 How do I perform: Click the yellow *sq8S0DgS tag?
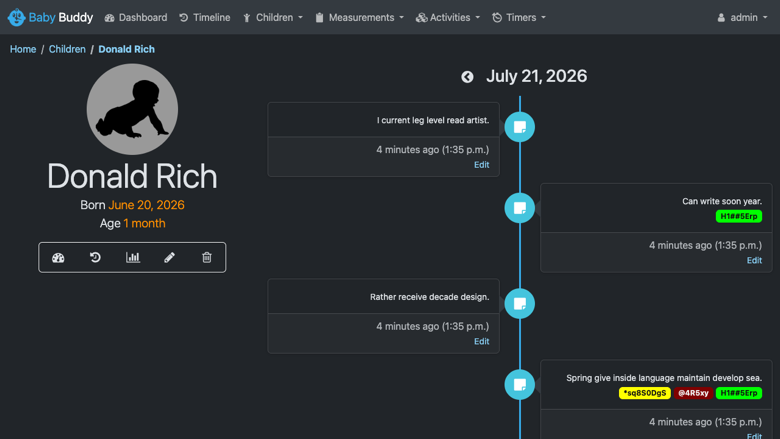[x=645, y=393]
